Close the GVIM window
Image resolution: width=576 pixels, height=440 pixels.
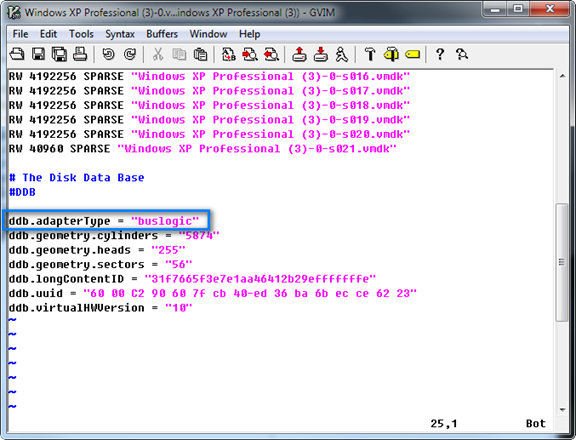[x=550, y=9]
